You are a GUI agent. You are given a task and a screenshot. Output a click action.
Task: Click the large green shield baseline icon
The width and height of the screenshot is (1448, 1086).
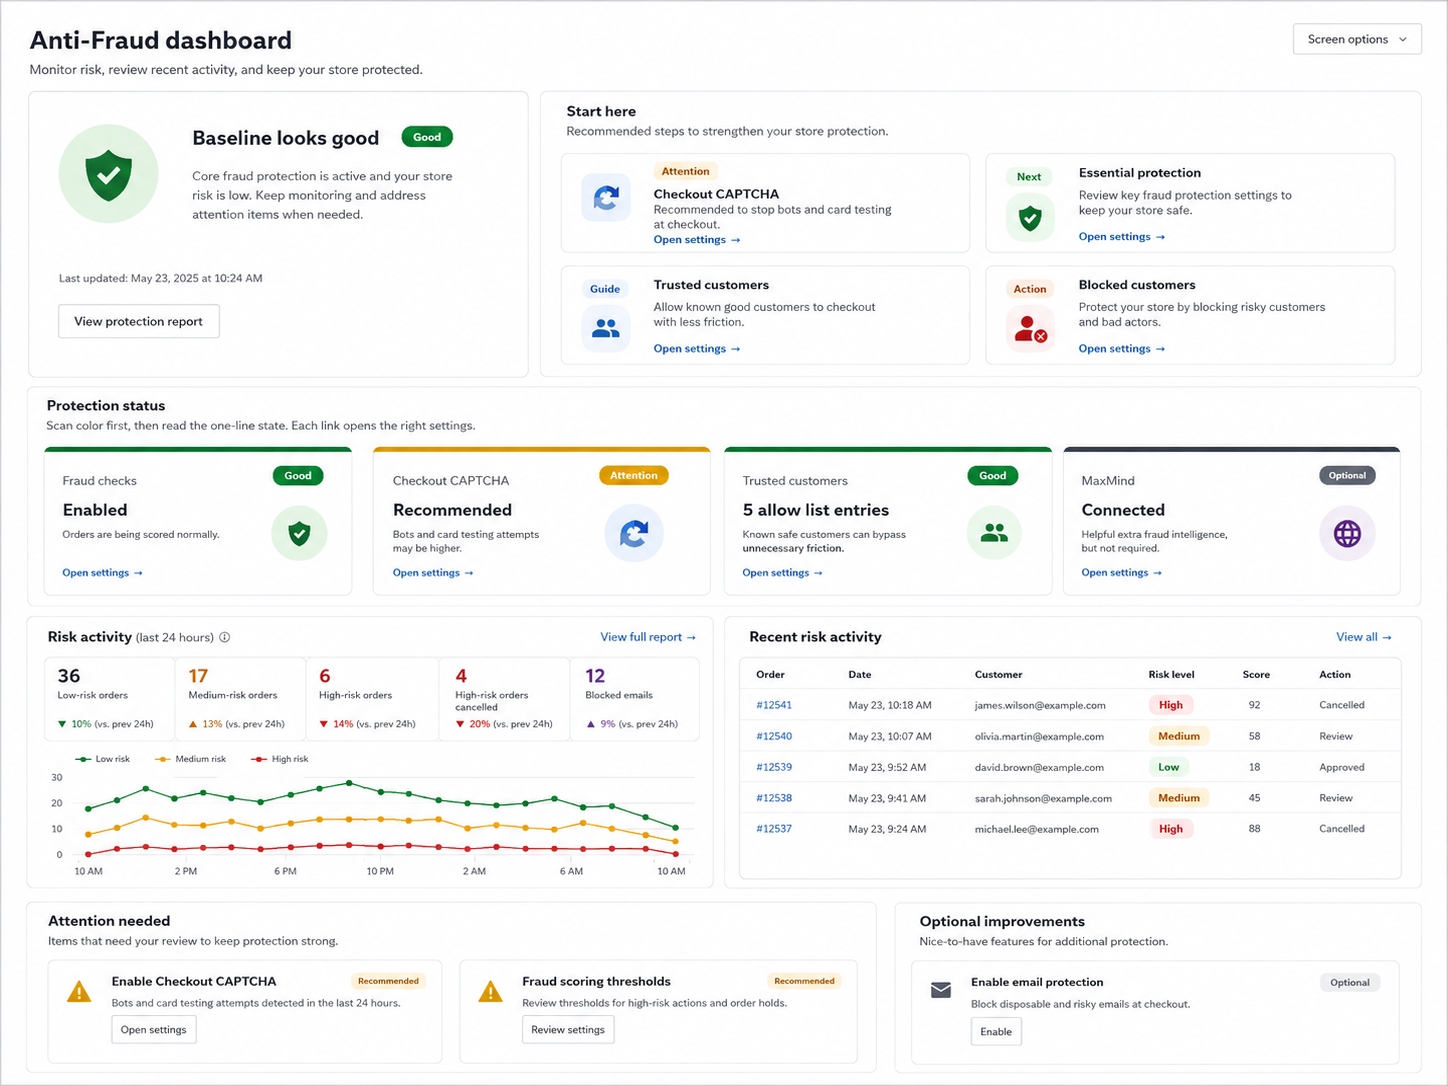109,174
